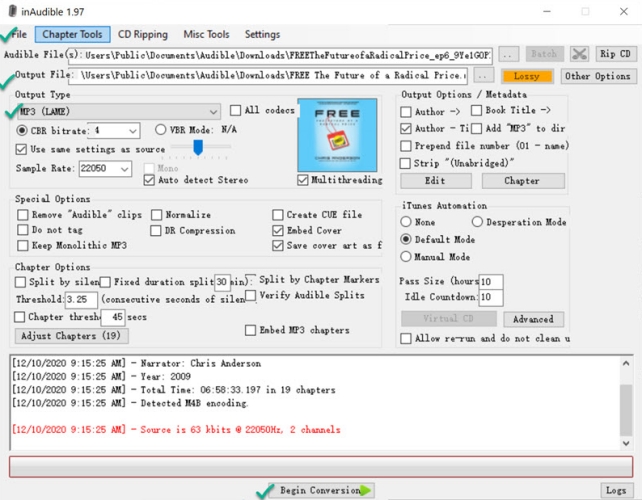Viewport: 642px width, 500px height.
Task: Enable the Author -> checkbox
Action: click(406, 112)
